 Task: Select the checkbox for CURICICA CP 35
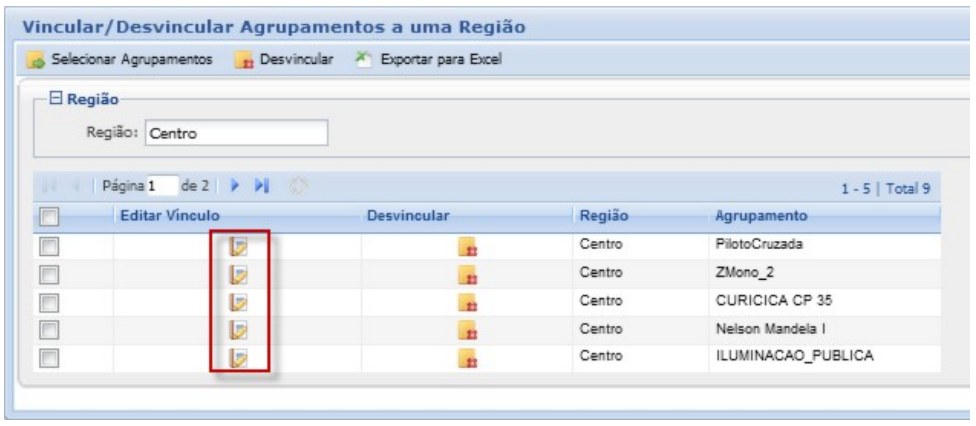point(45,302)
